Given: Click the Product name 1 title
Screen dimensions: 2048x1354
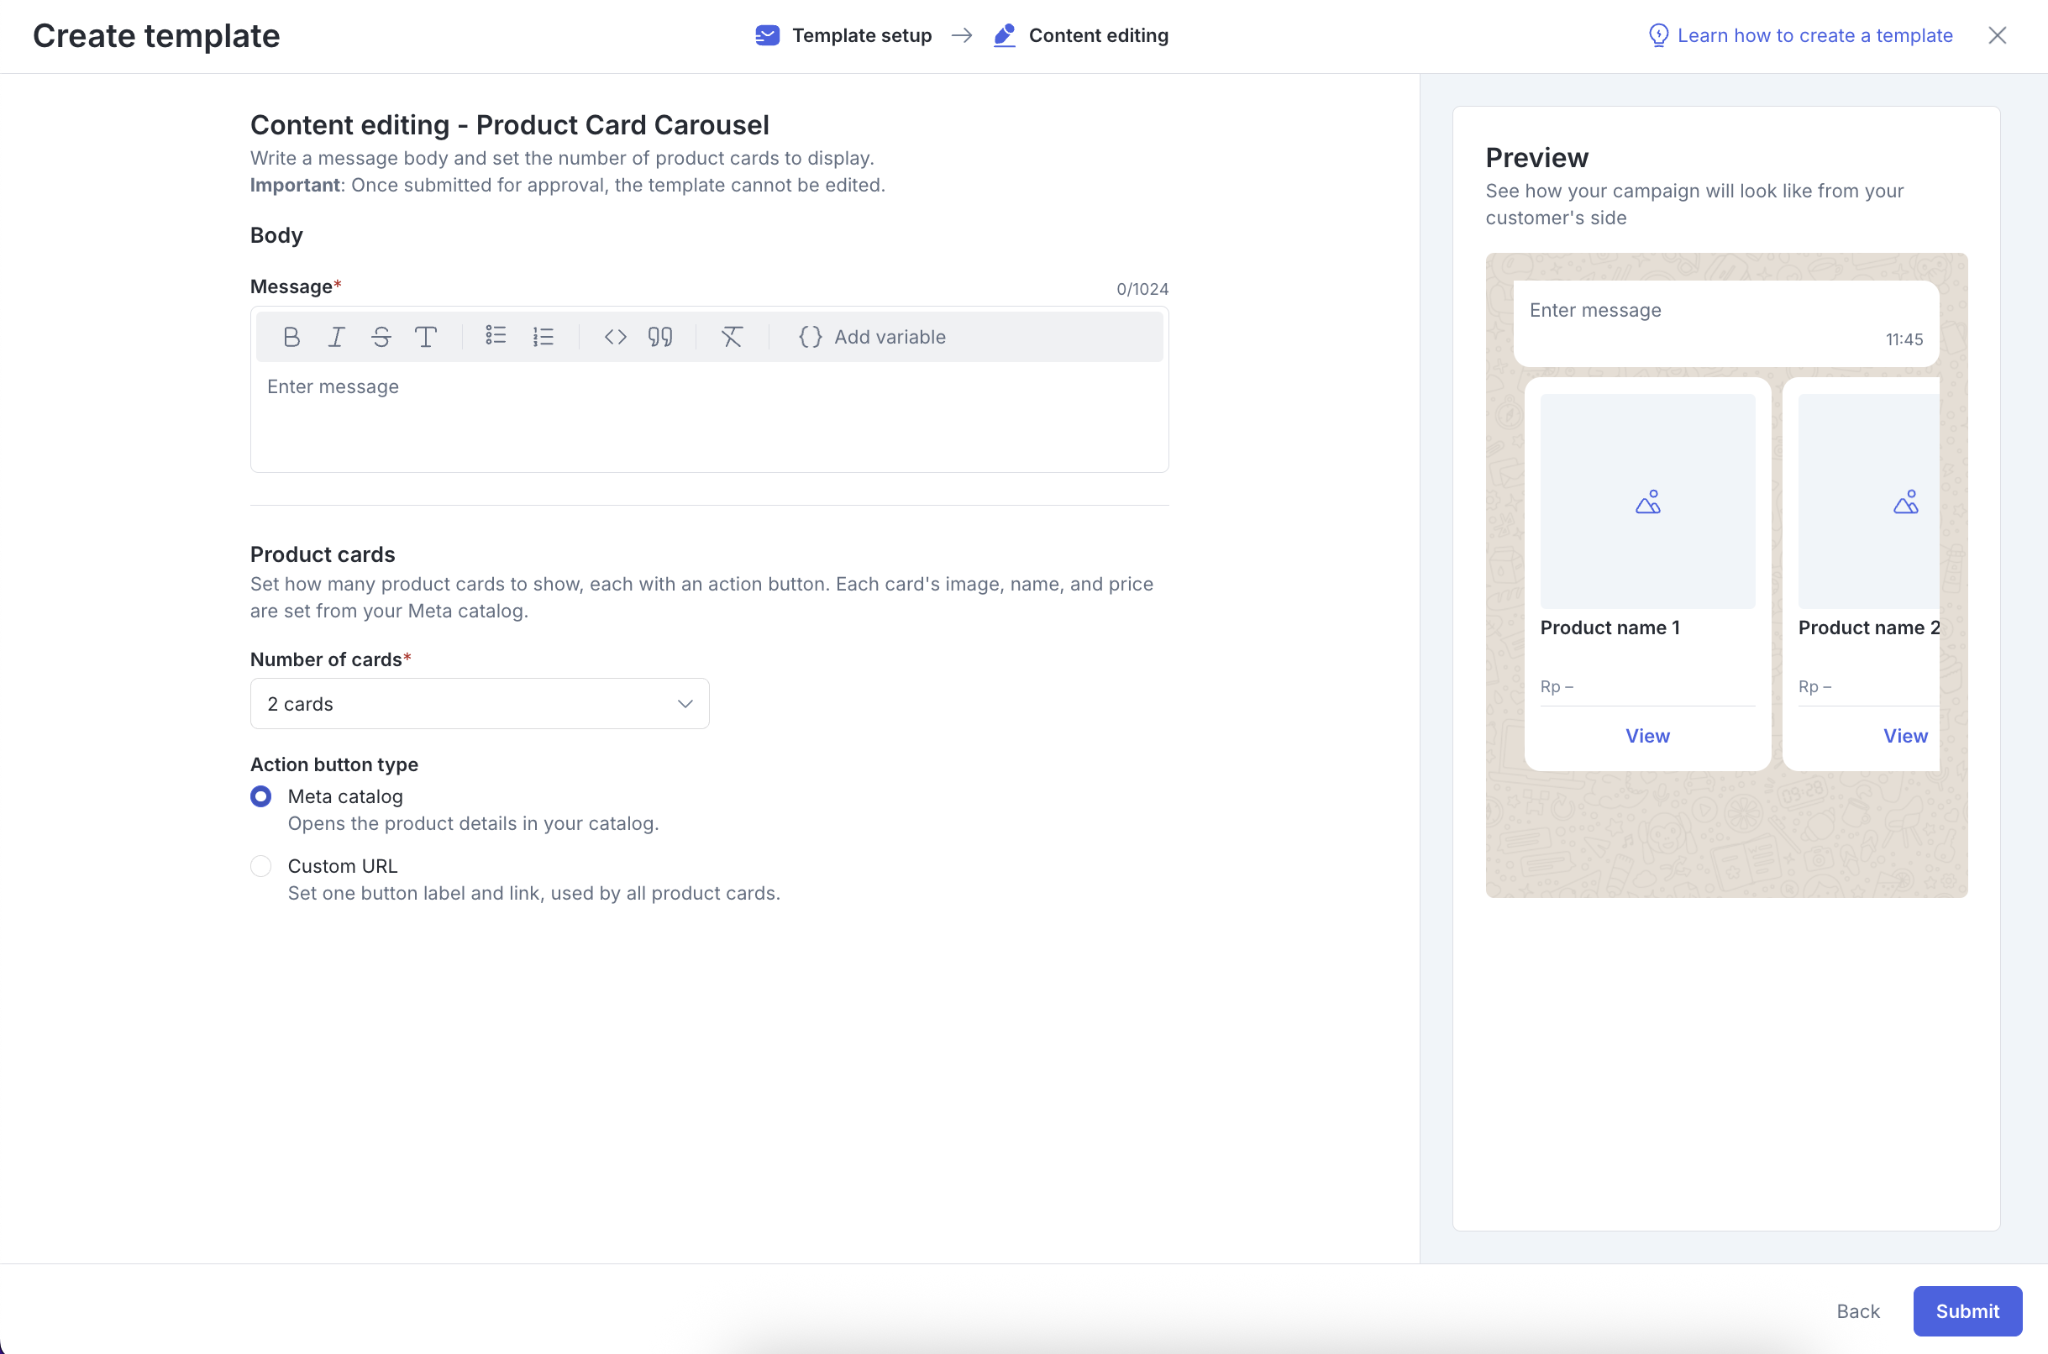Looking at the screenshot, I should (1610, 628).
